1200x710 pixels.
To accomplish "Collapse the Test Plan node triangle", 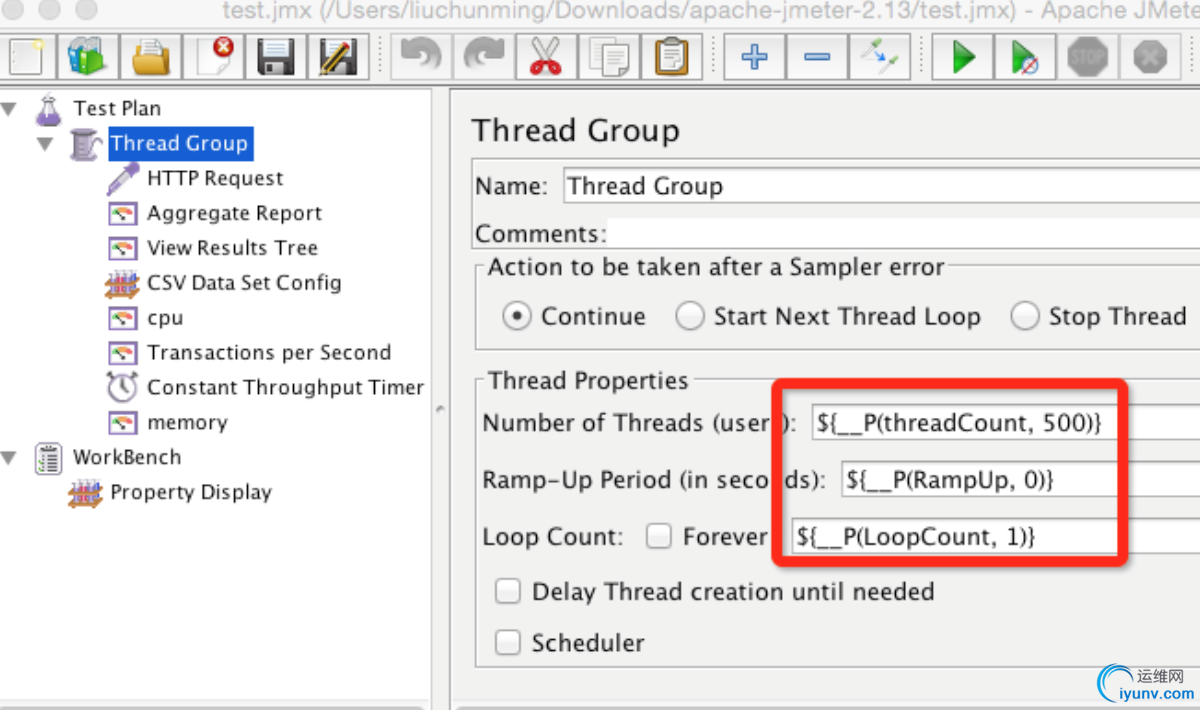I will (10, 108).
